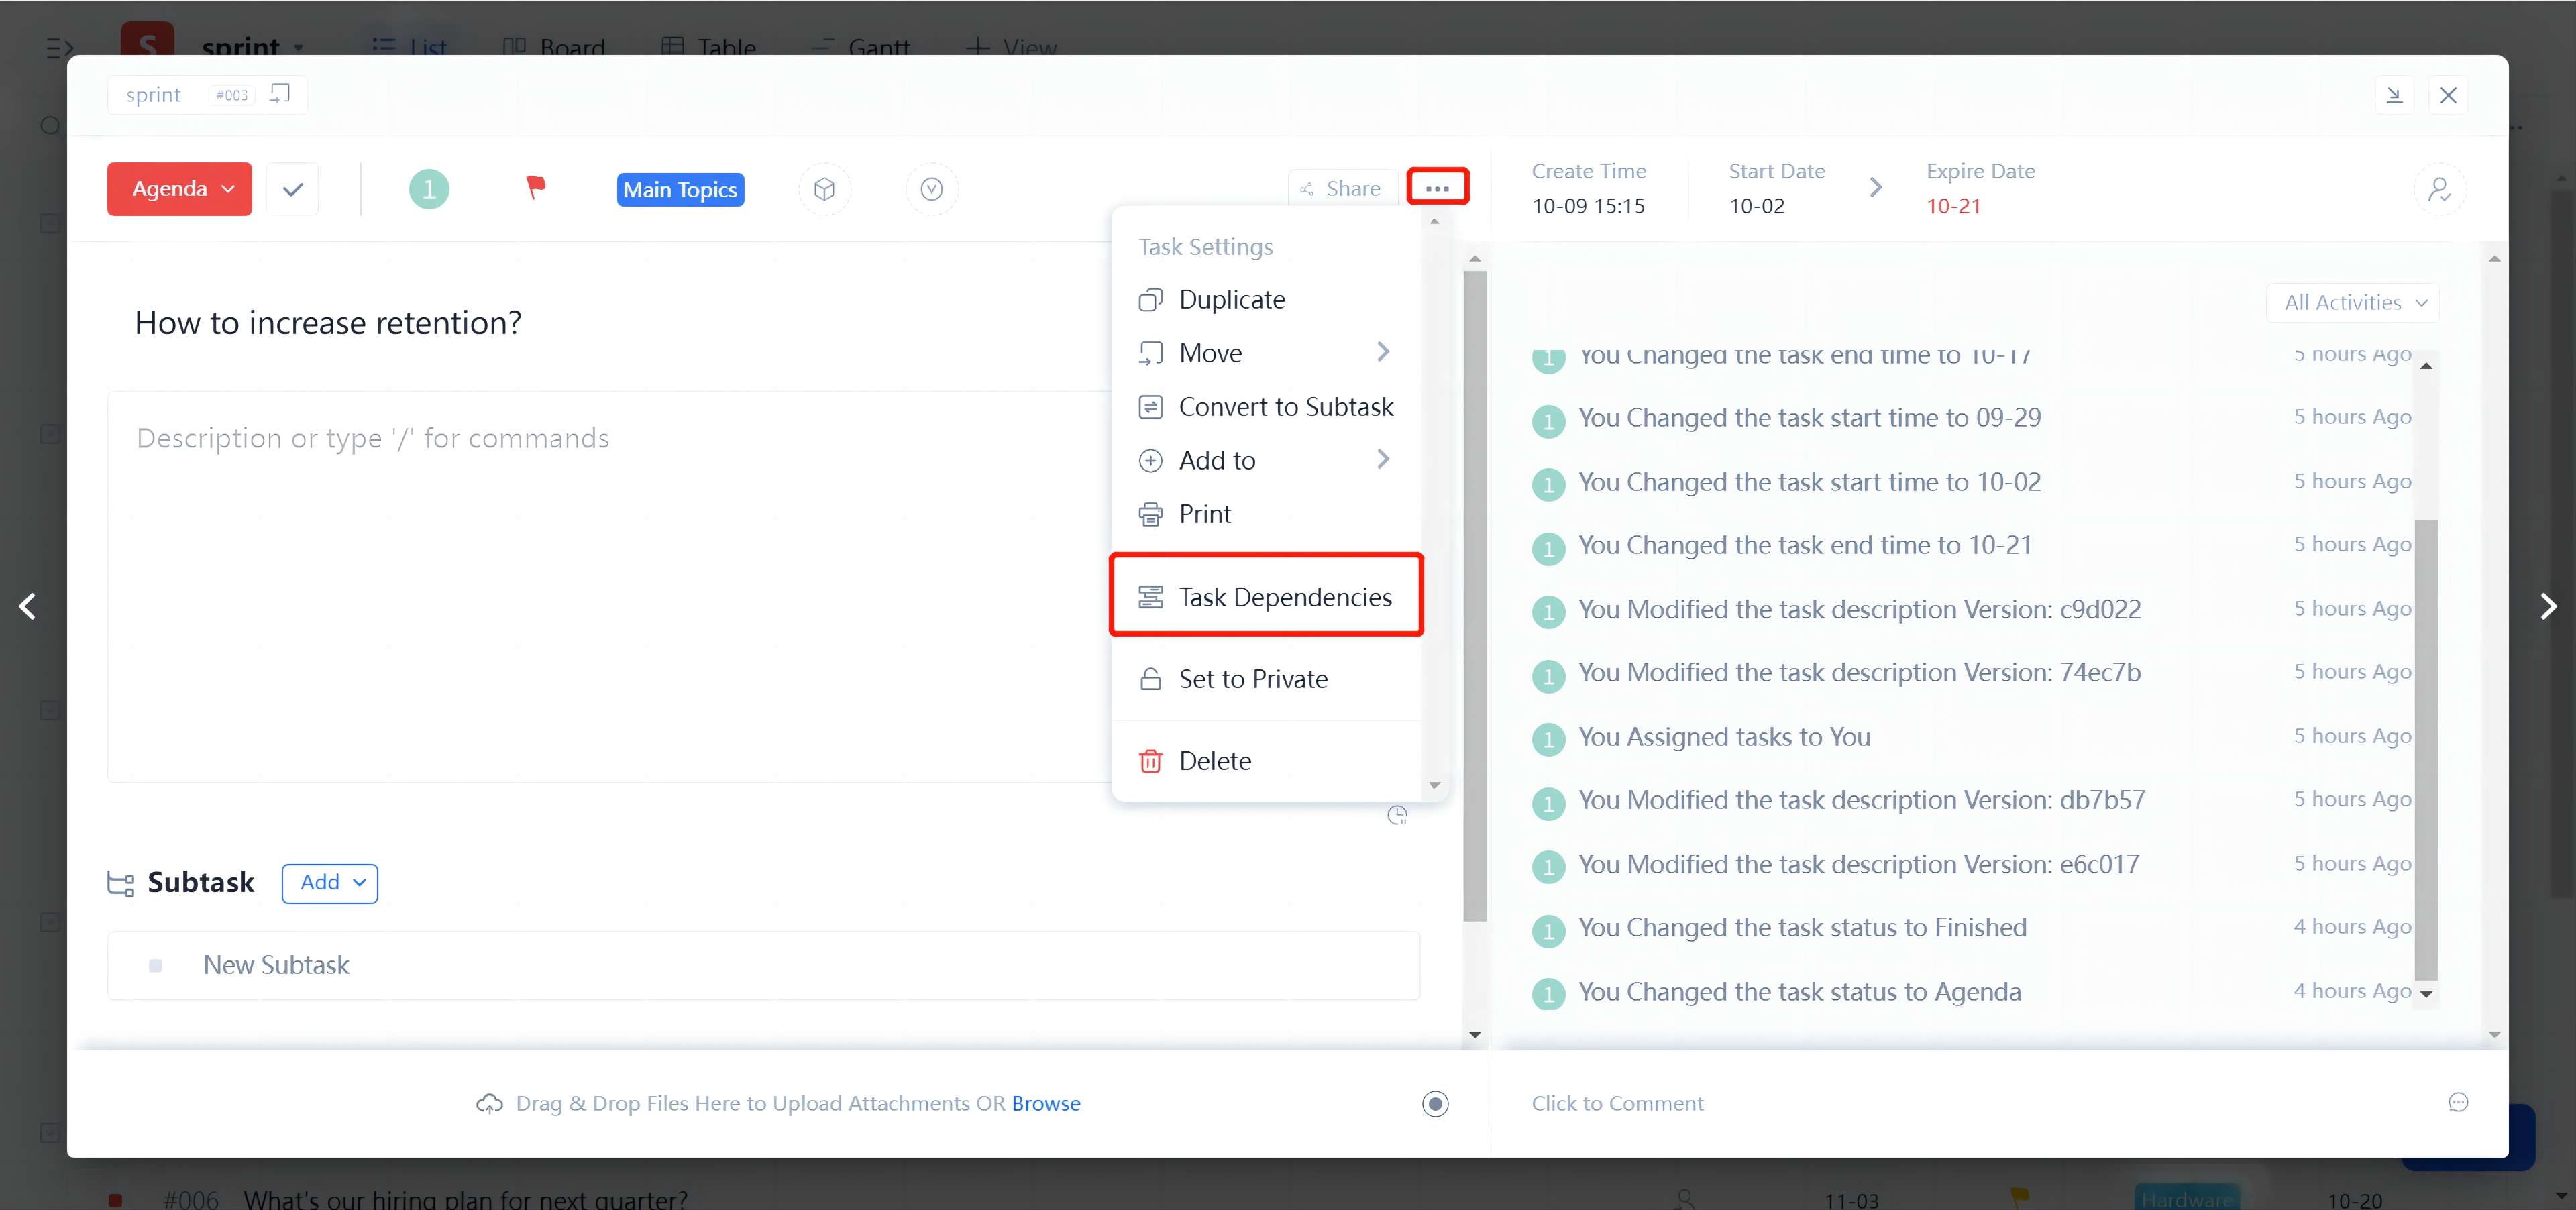
Task: Click the Click to Comment field
Action: click(x=1617, y=1103)
